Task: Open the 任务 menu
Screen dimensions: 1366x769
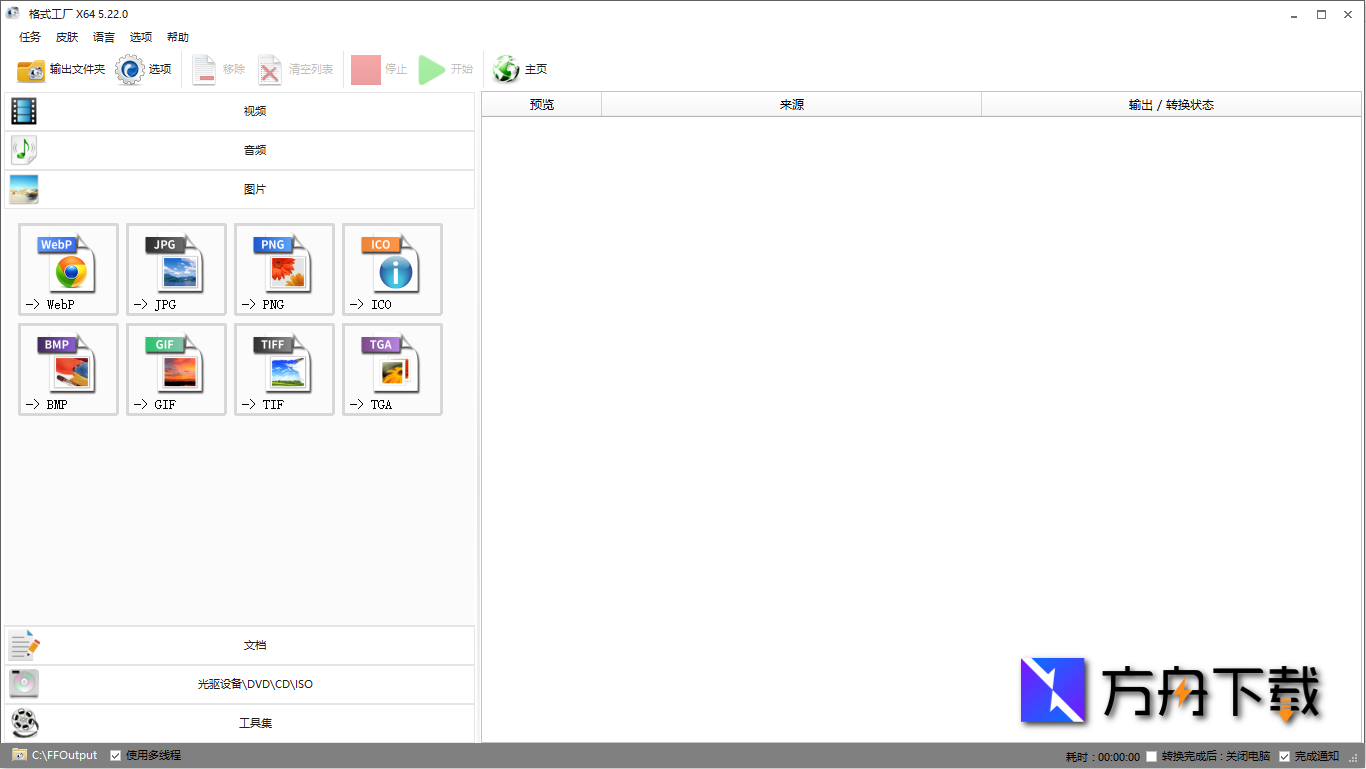Action: [30, 37]
